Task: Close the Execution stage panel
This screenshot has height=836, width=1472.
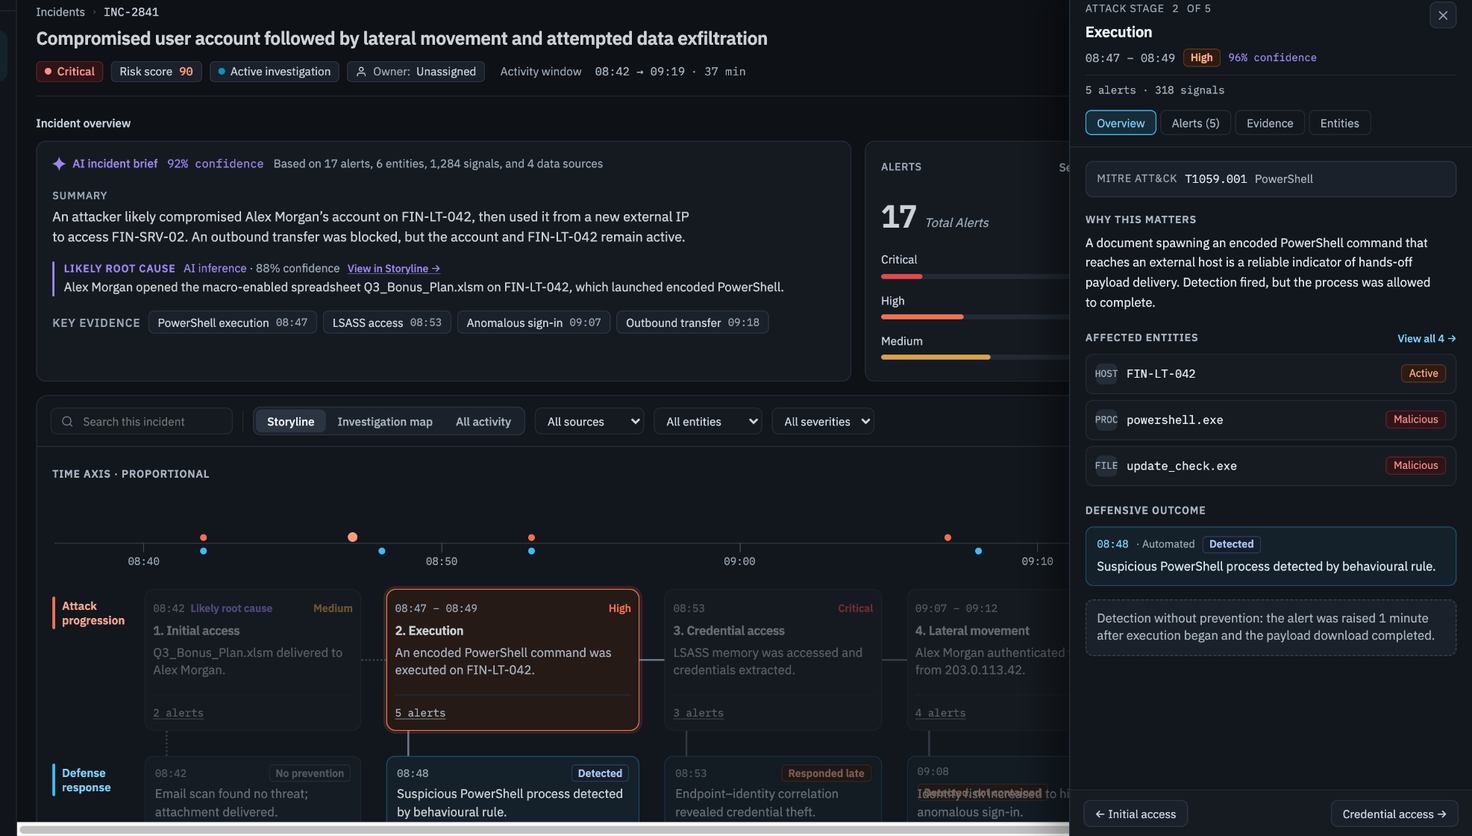Action: click(1442, 16)
